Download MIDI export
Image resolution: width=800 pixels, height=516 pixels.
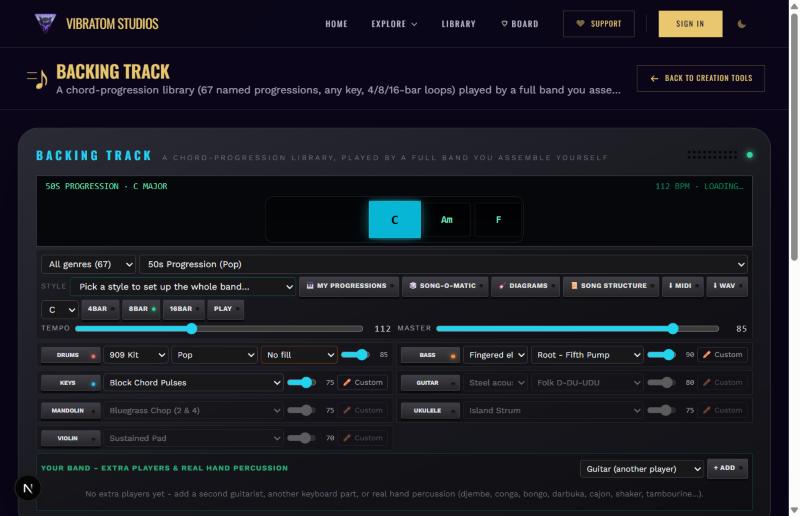[x=682, y=286]
